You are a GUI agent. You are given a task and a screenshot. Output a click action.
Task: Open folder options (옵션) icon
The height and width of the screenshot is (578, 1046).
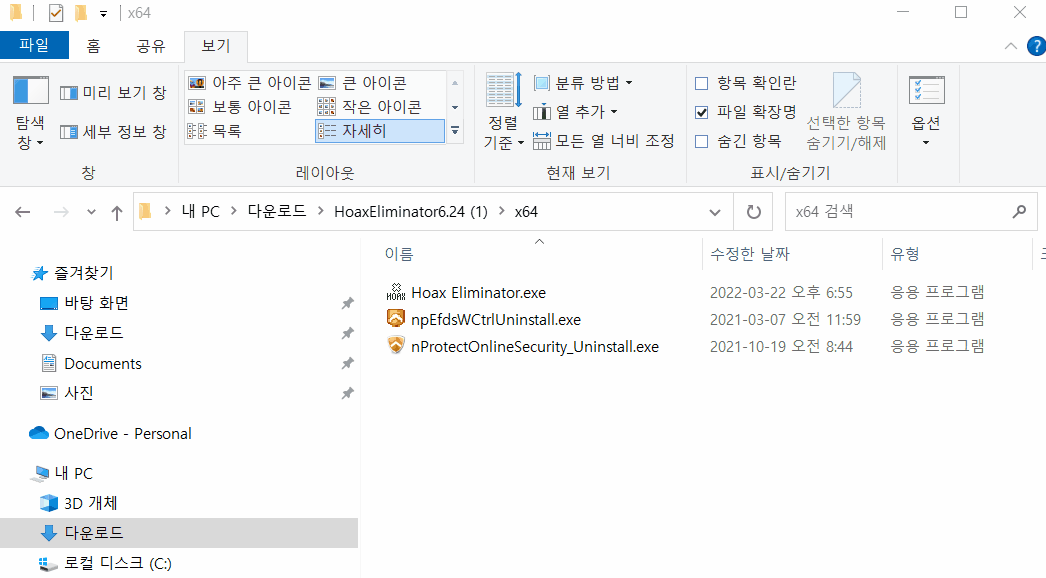point(927,90)
